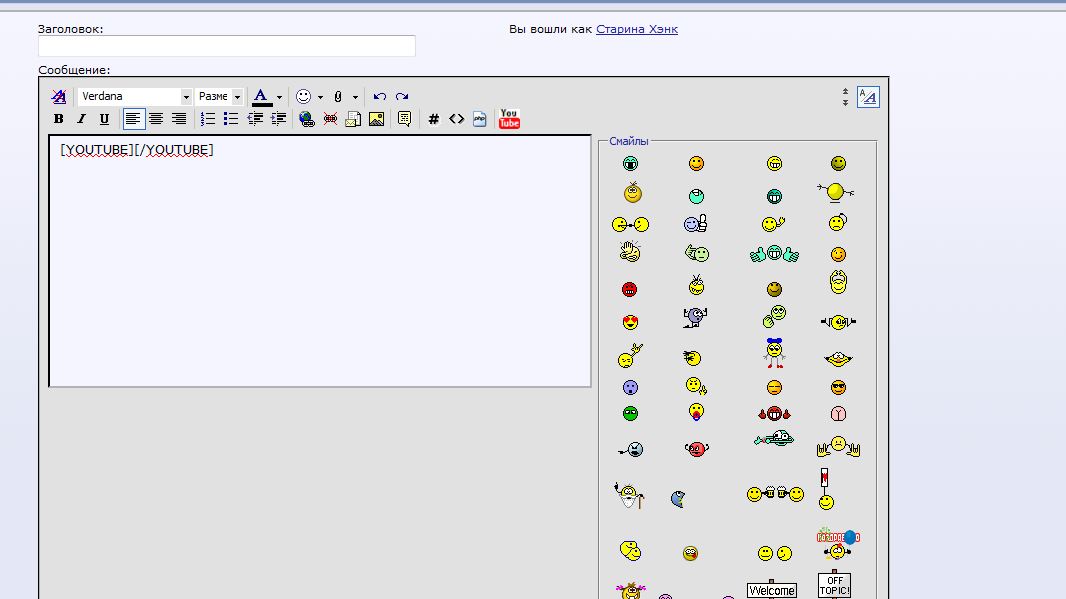Expand the smiley insert dropdown arrow
1066x599 pixels.
320,97
